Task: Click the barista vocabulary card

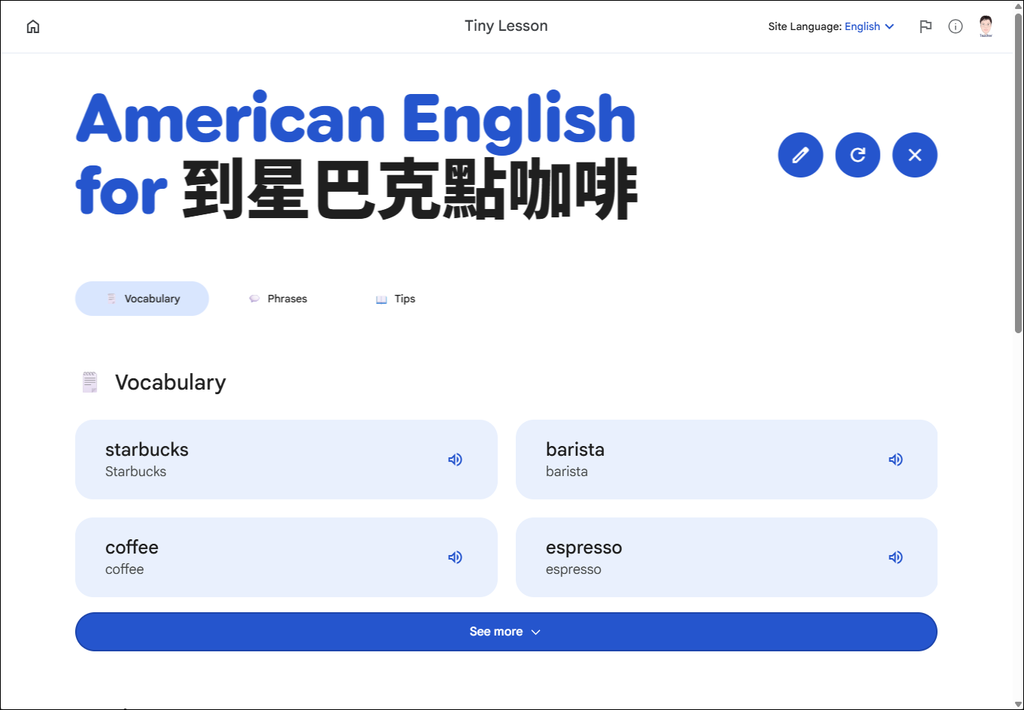Action: 727,460
